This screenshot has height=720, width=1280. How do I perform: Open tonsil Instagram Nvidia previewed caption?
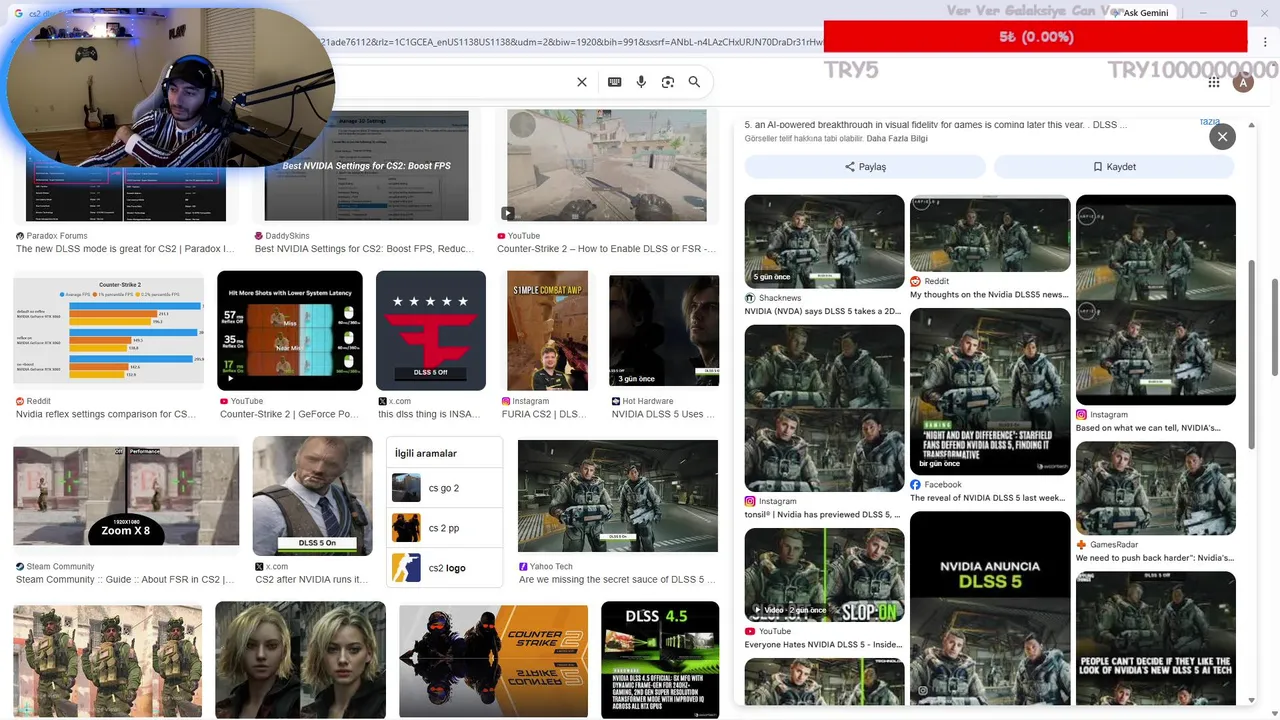(822, 515)
